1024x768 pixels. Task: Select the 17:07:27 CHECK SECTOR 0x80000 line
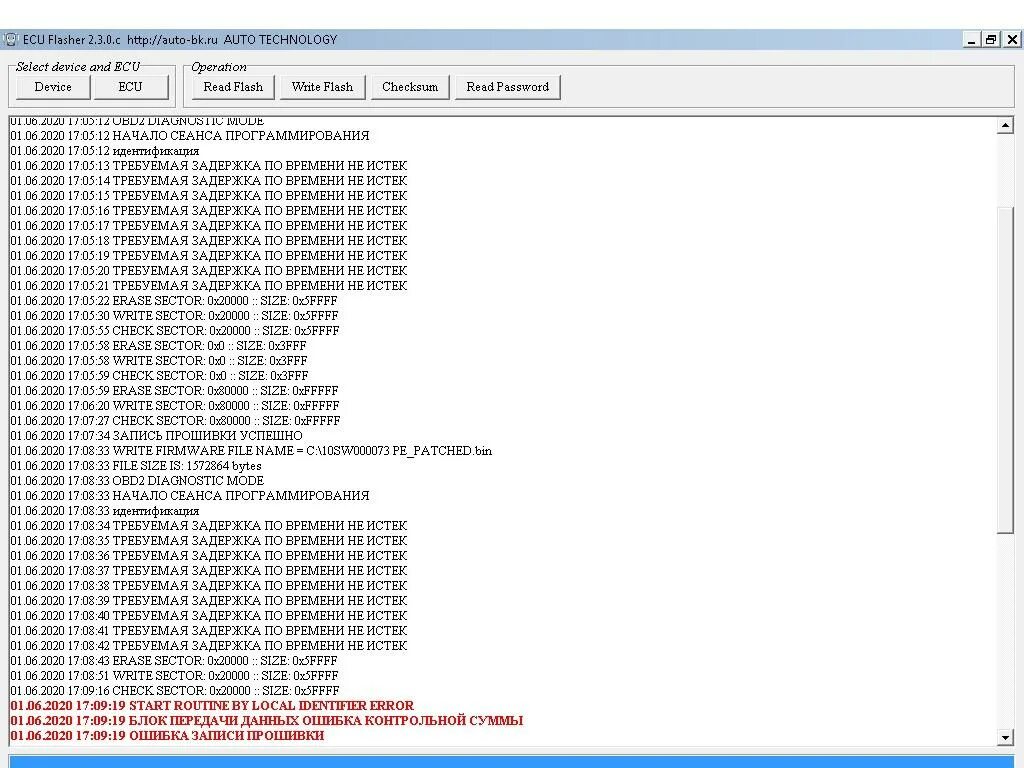[x=176, y=421]
